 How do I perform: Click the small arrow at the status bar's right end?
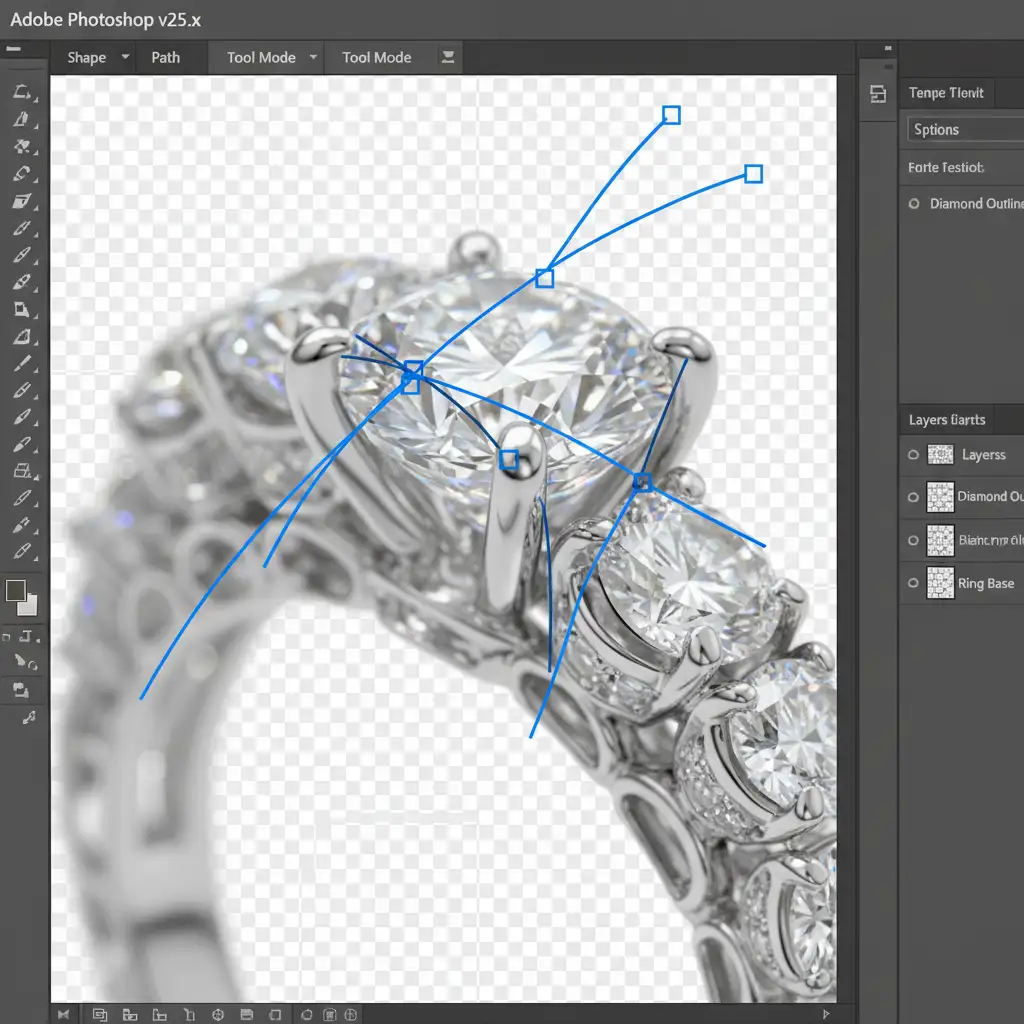[x=826, y=1014]
